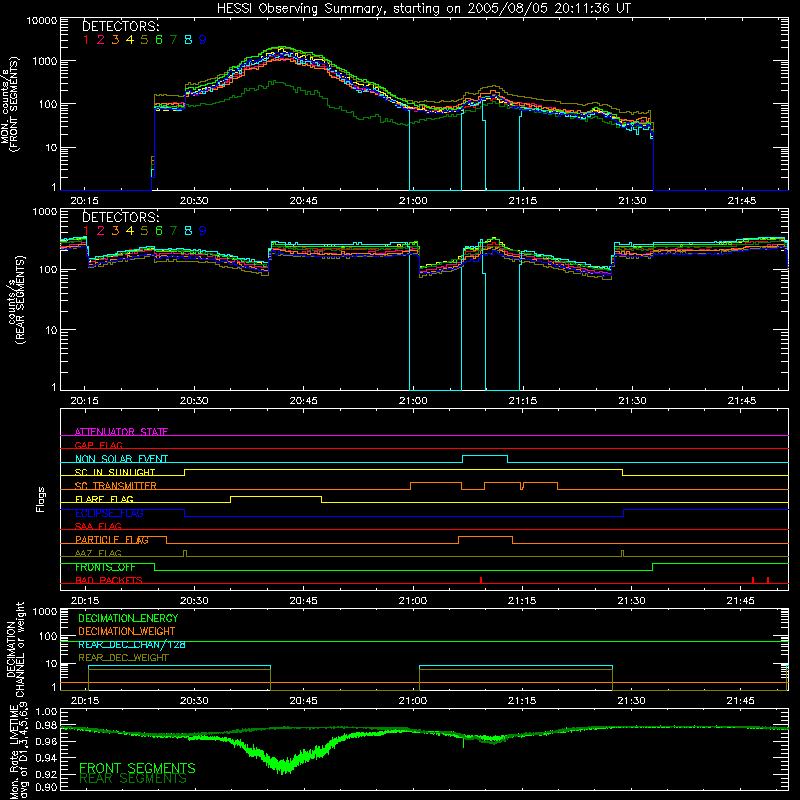Screen dimensions: 800x800
Task: Click the bad packets red tick near 21:09
Action: [x=481, y=580]
